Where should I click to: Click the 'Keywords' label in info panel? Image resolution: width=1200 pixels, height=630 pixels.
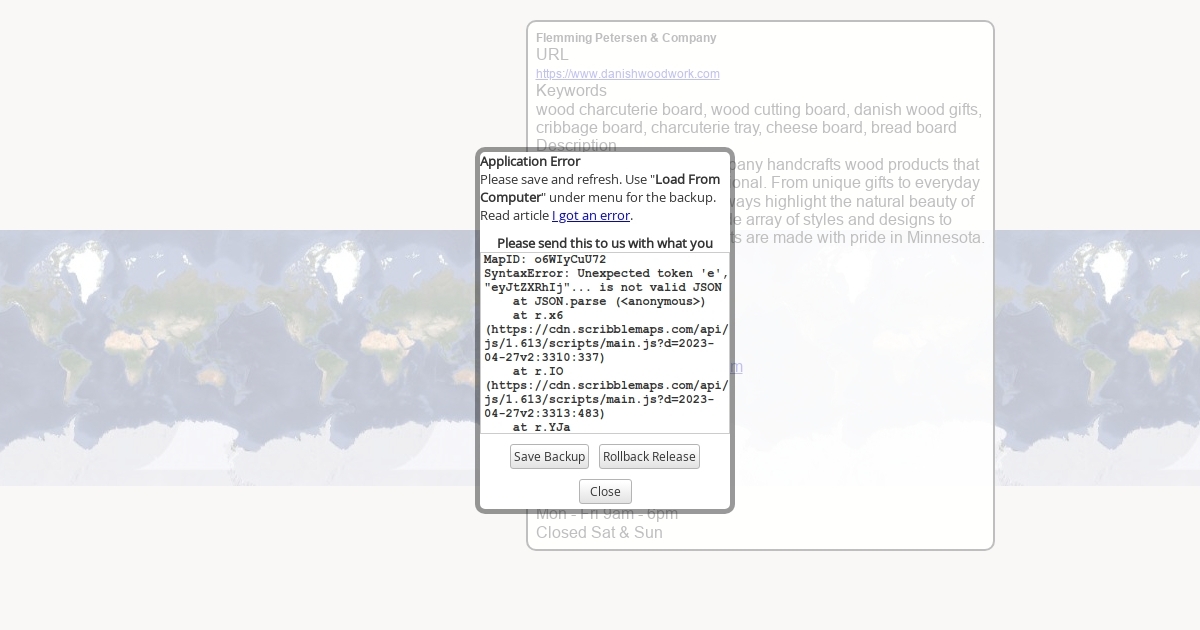point(571,91)
